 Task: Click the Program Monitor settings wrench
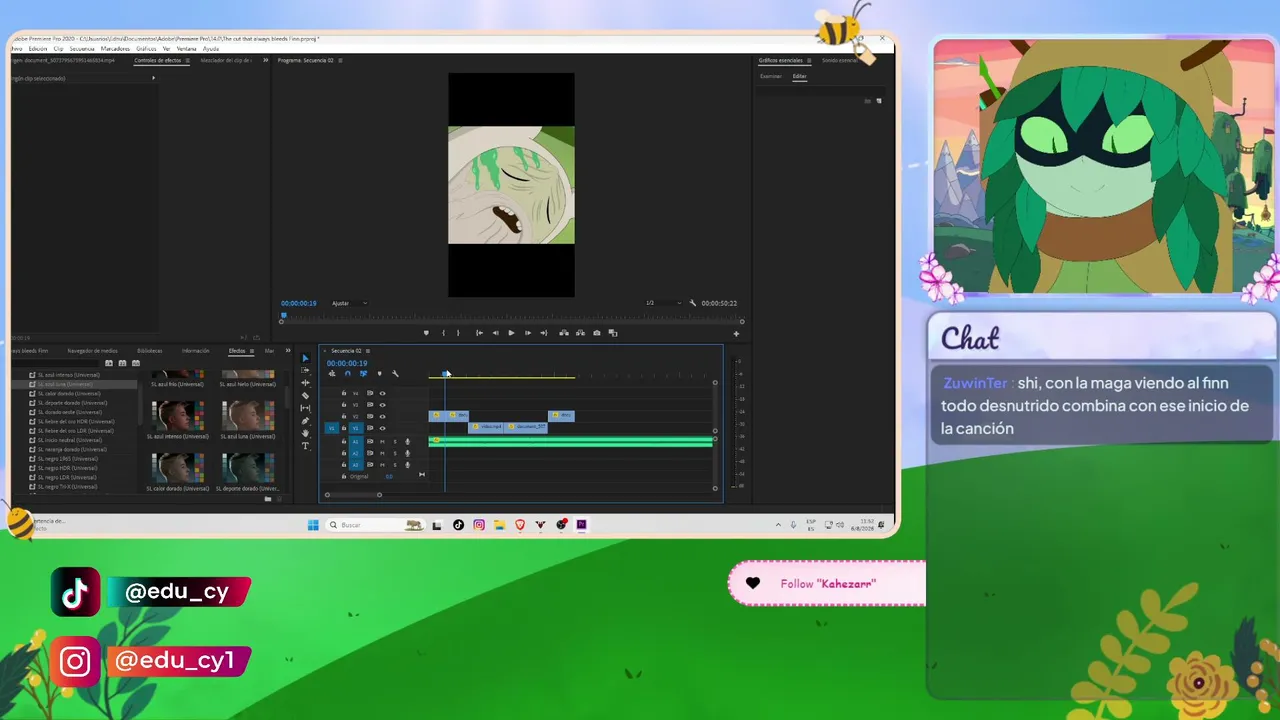pos(692,303)
